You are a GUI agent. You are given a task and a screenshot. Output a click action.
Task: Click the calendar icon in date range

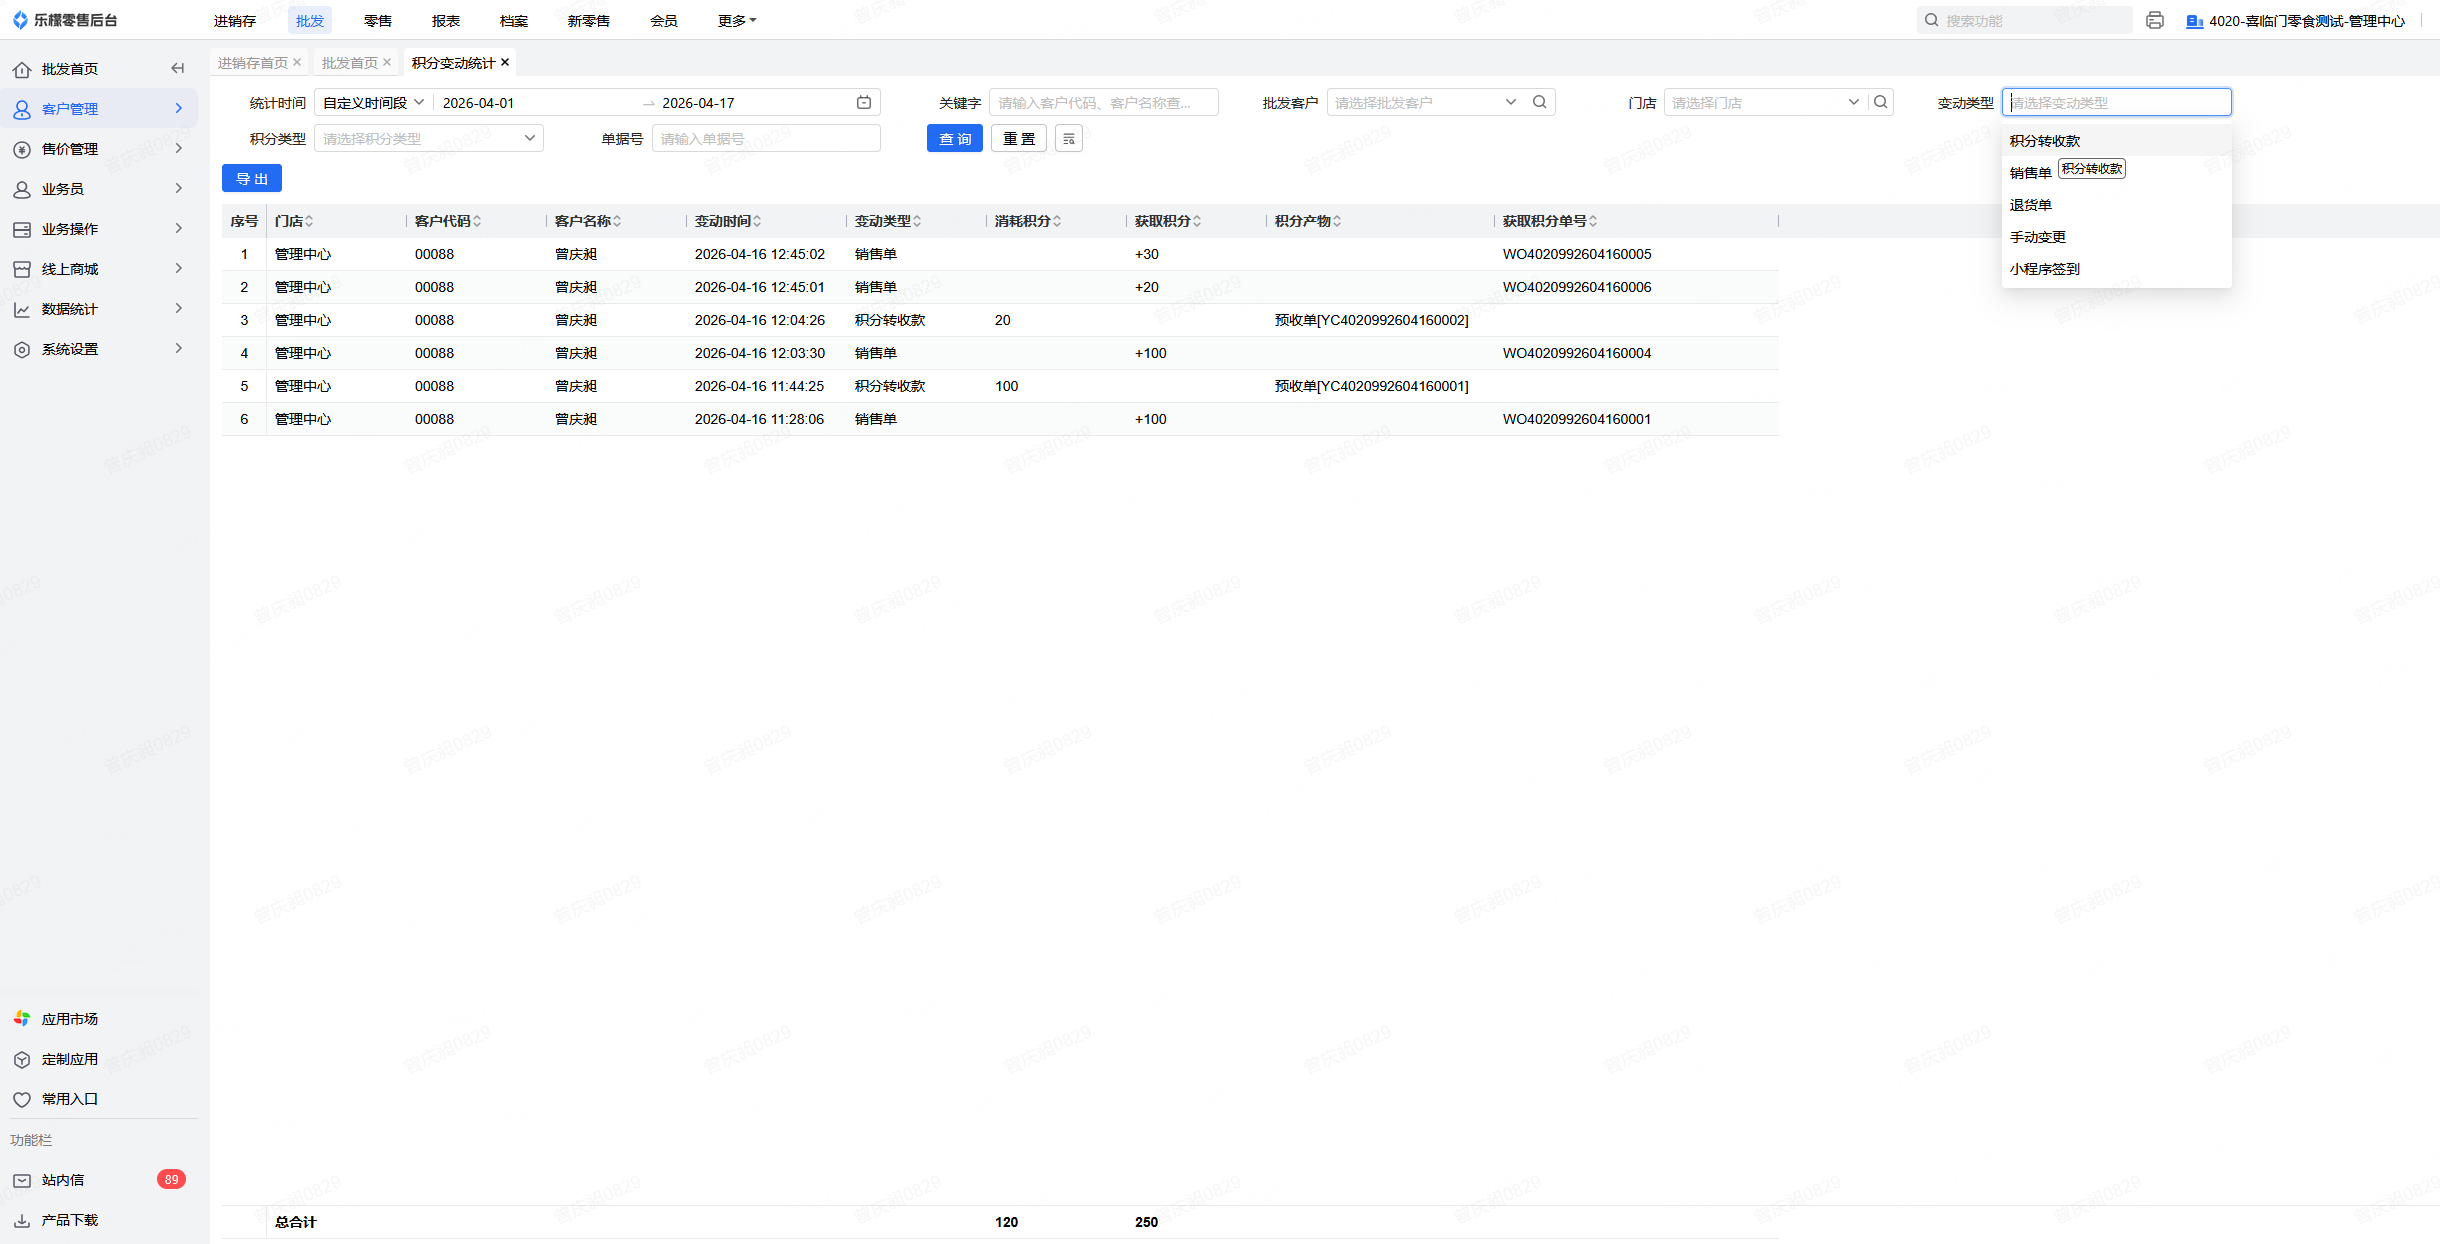[864, 102]
